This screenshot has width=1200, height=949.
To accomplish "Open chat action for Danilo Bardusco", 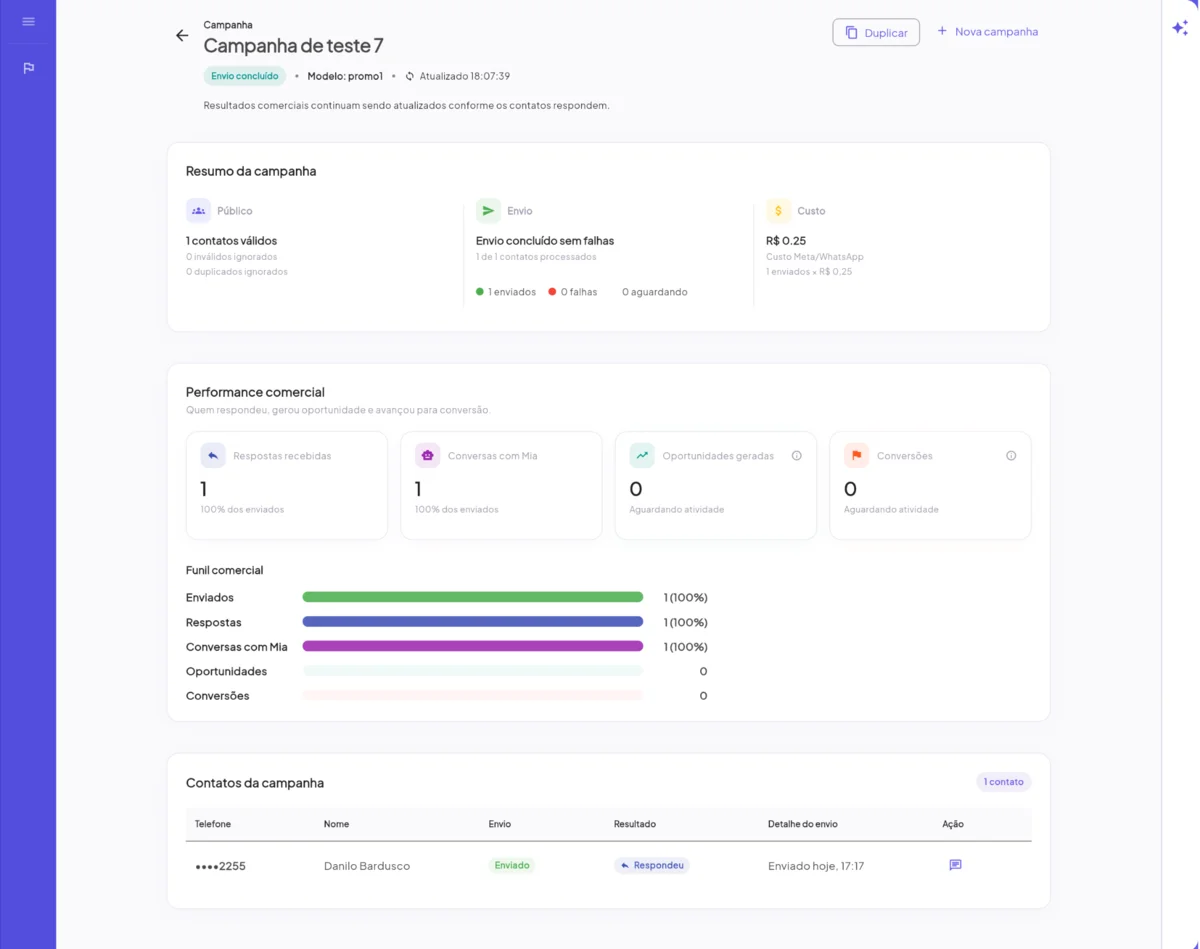I will (955, 865).
